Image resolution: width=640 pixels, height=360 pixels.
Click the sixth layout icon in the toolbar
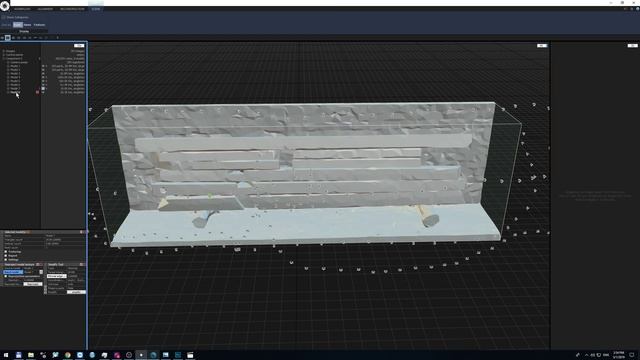pos(30,38)
